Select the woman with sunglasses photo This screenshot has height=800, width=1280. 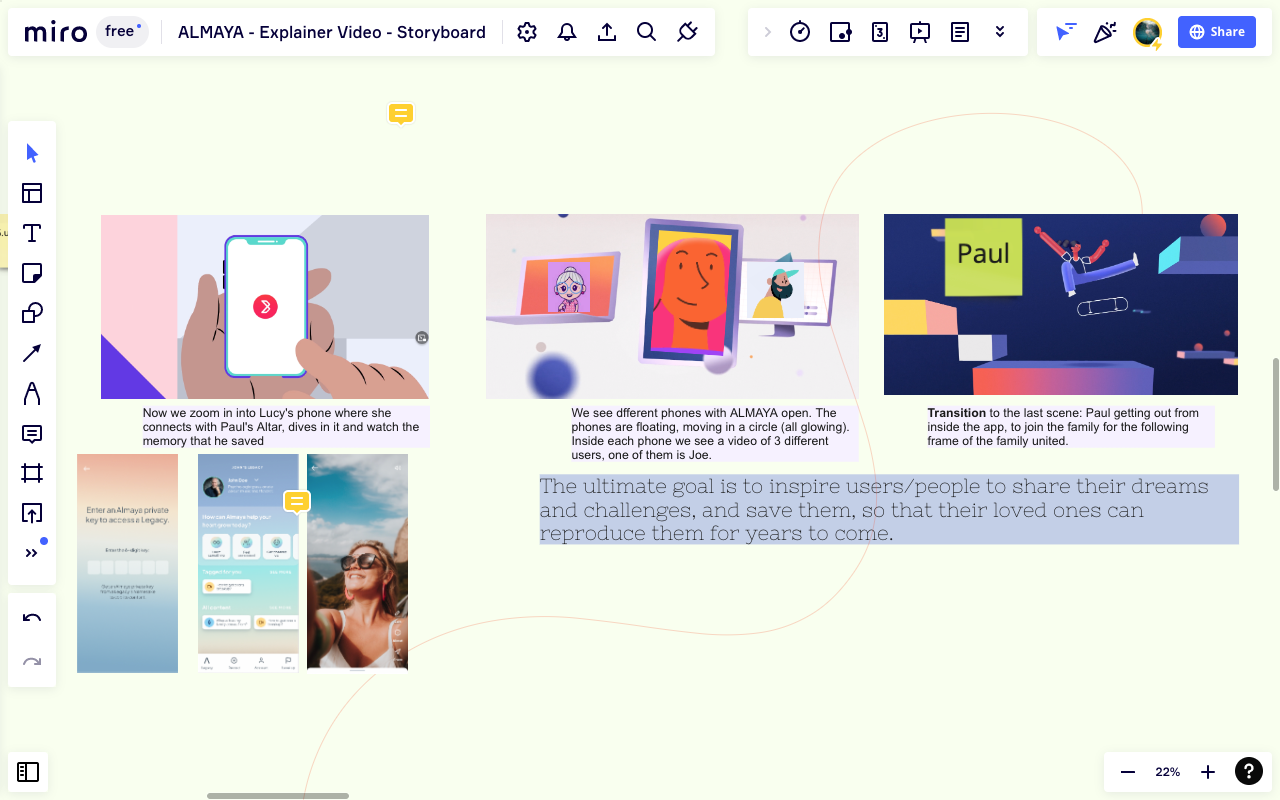[357, 562]
